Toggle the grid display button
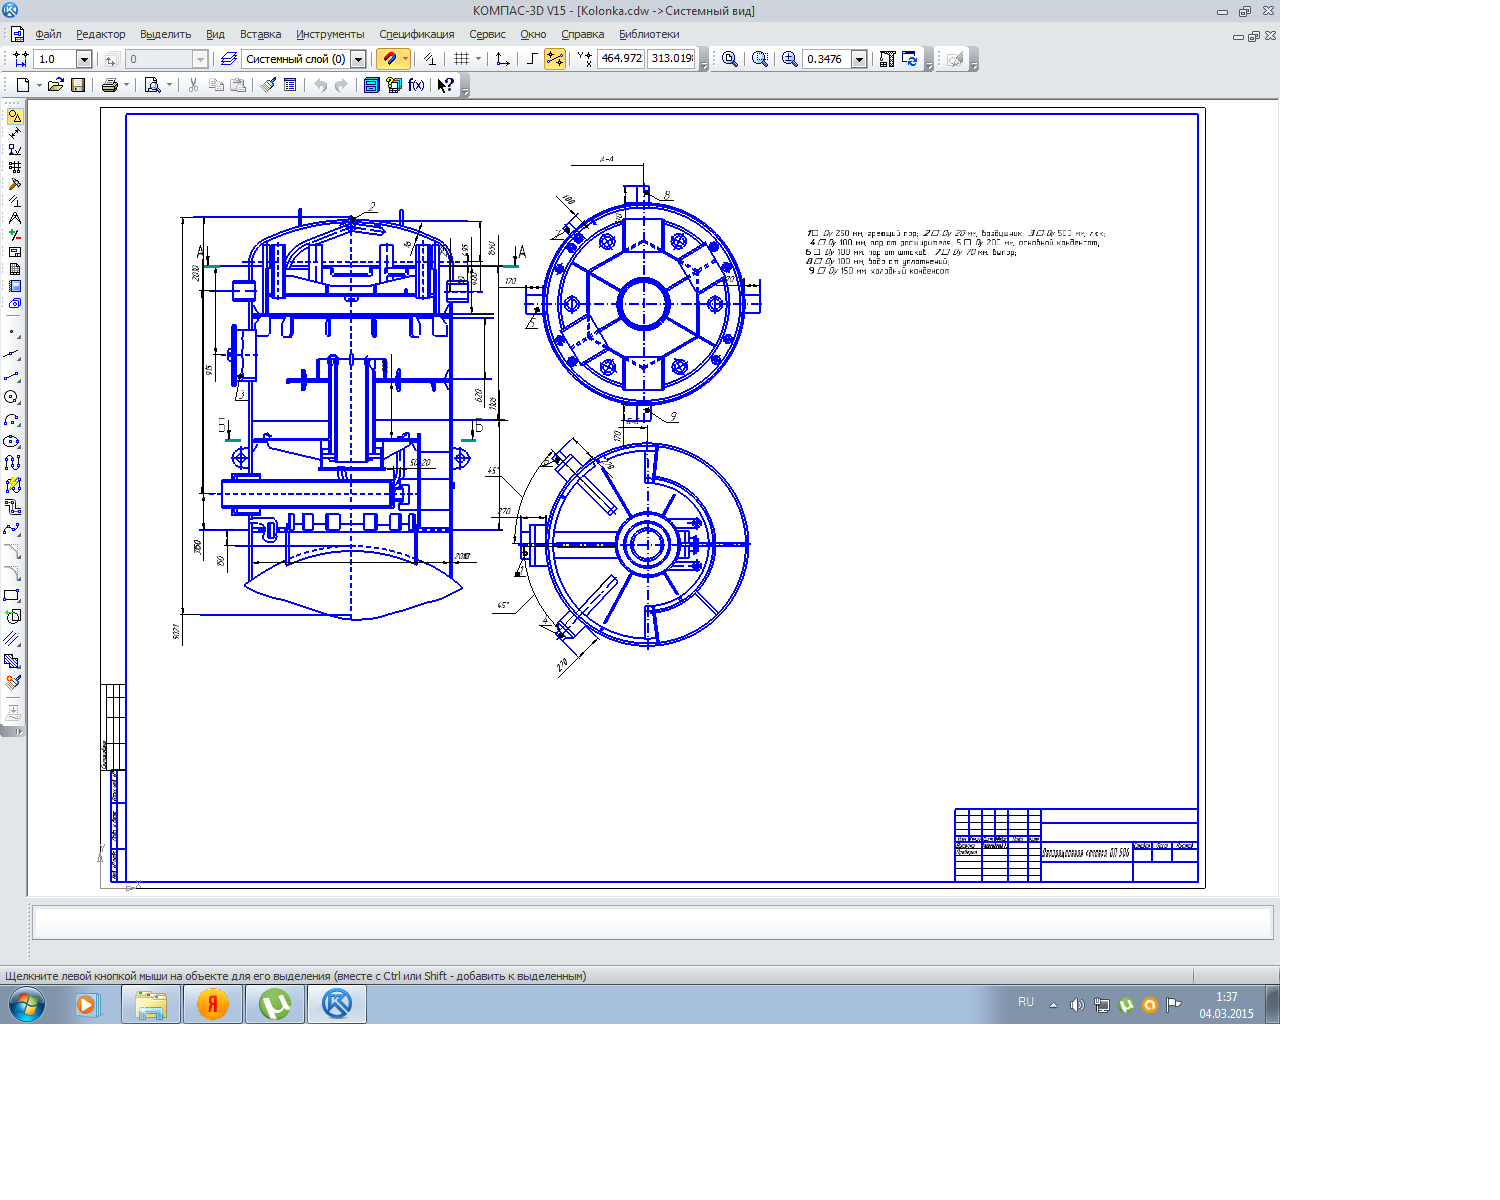Image resolution: width=1500 pixels, height=1200 pixels. click(x=461, y=59)
